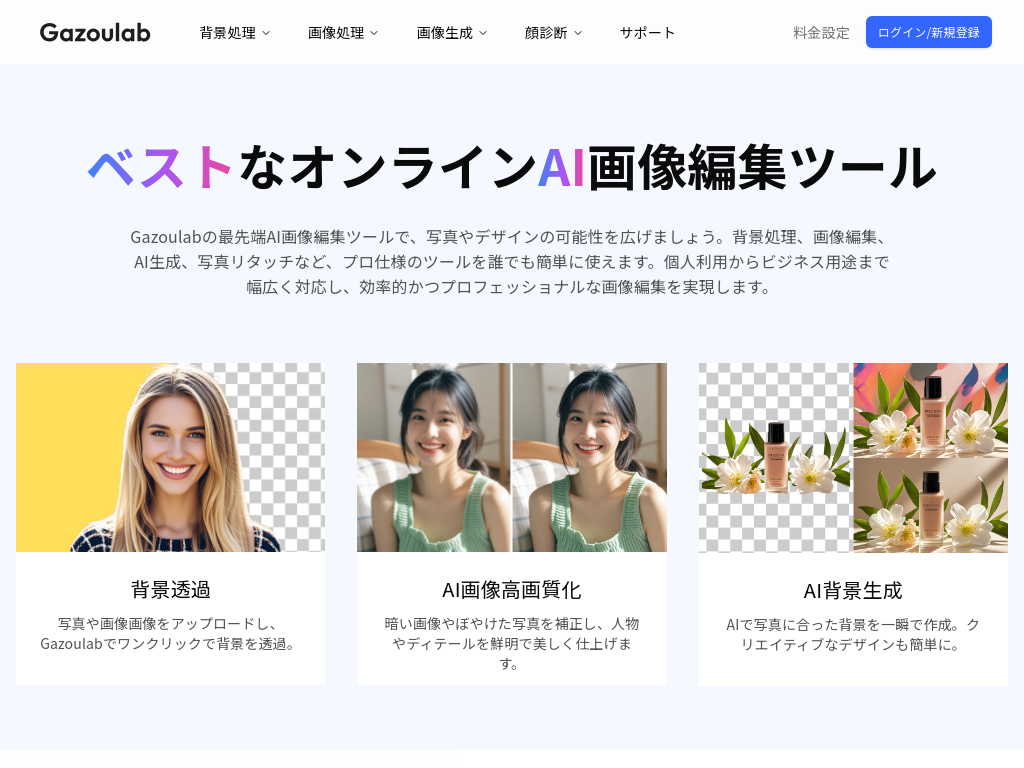Click the chevron arrow next to 画像処理
Viewport: 1024px width, 768px height.
pos(374,33)
